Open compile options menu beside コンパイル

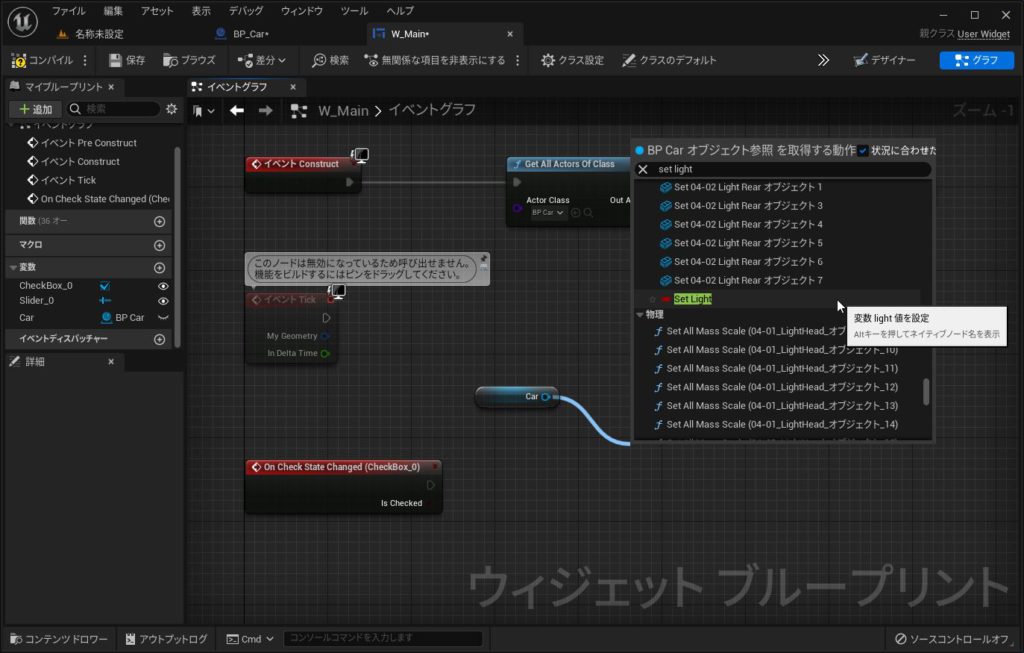click(x=85, y=60)
